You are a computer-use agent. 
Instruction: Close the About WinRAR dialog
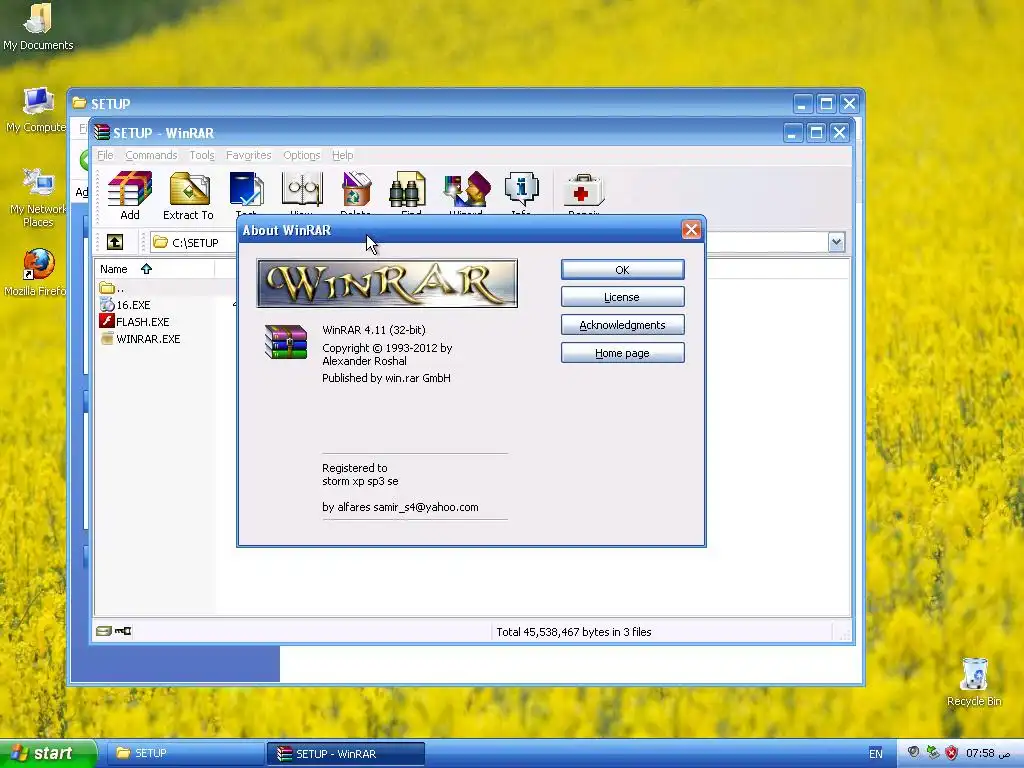[691, 230]
